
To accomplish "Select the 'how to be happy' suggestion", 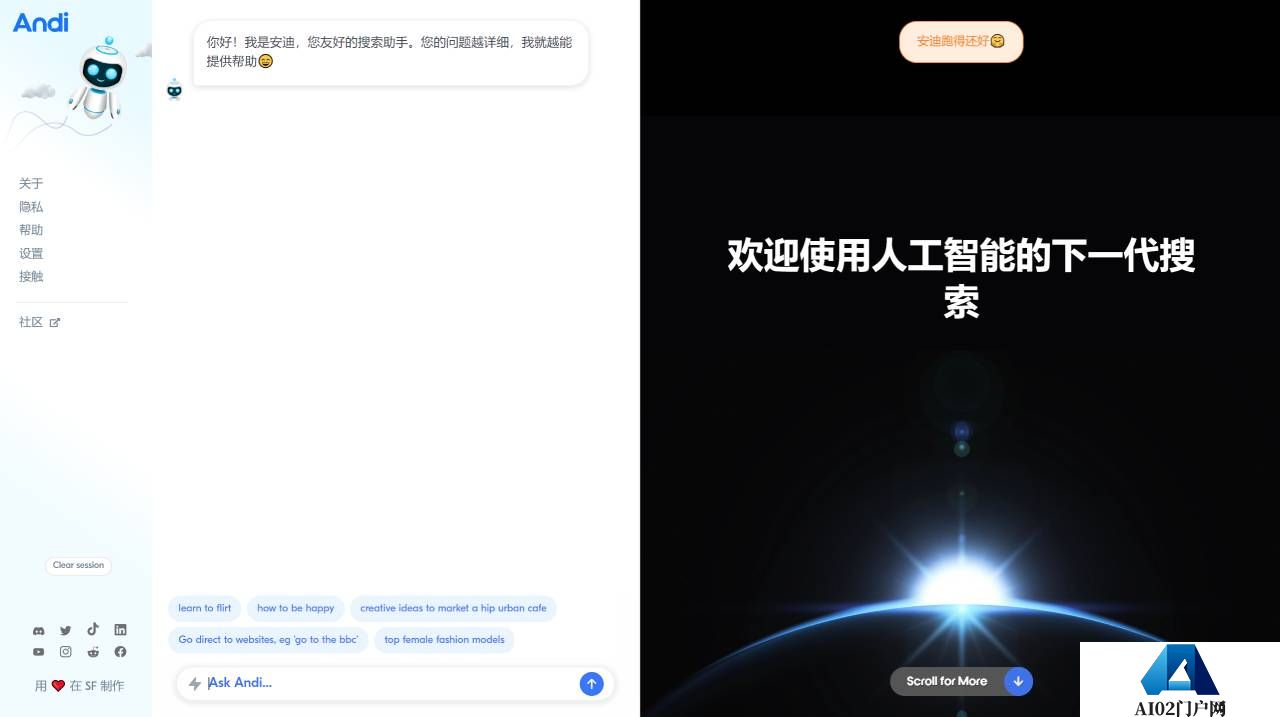I will [x=296, y=608].
